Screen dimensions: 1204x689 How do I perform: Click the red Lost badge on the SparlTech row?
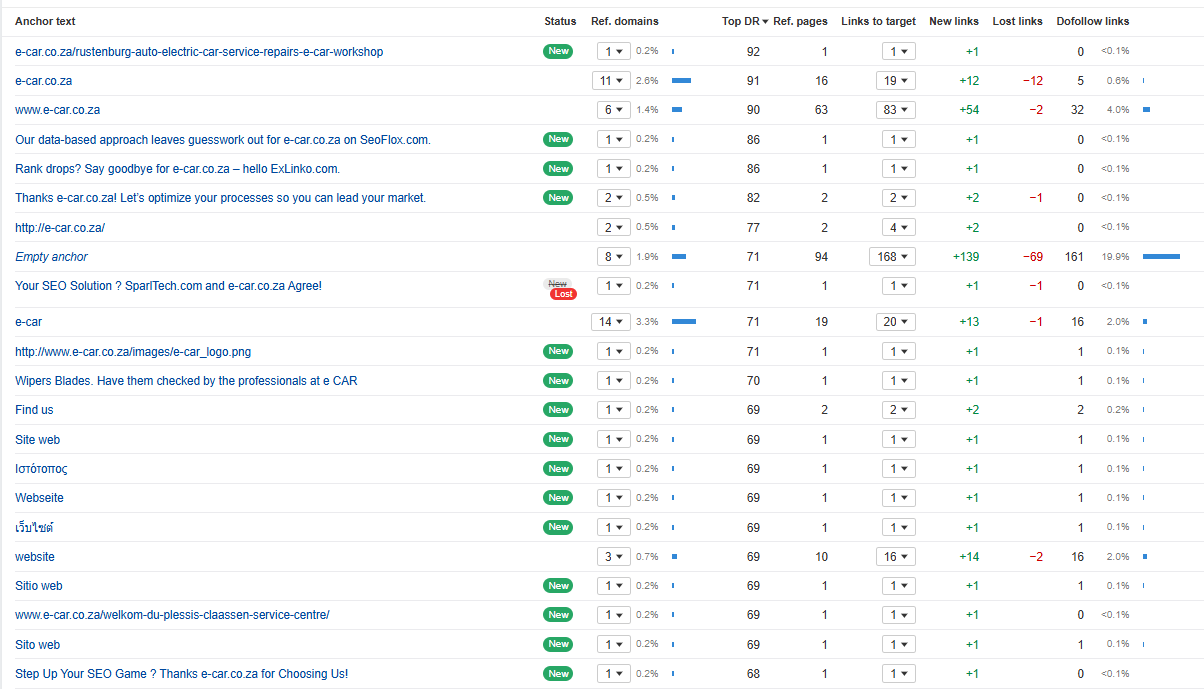[563, 294]
